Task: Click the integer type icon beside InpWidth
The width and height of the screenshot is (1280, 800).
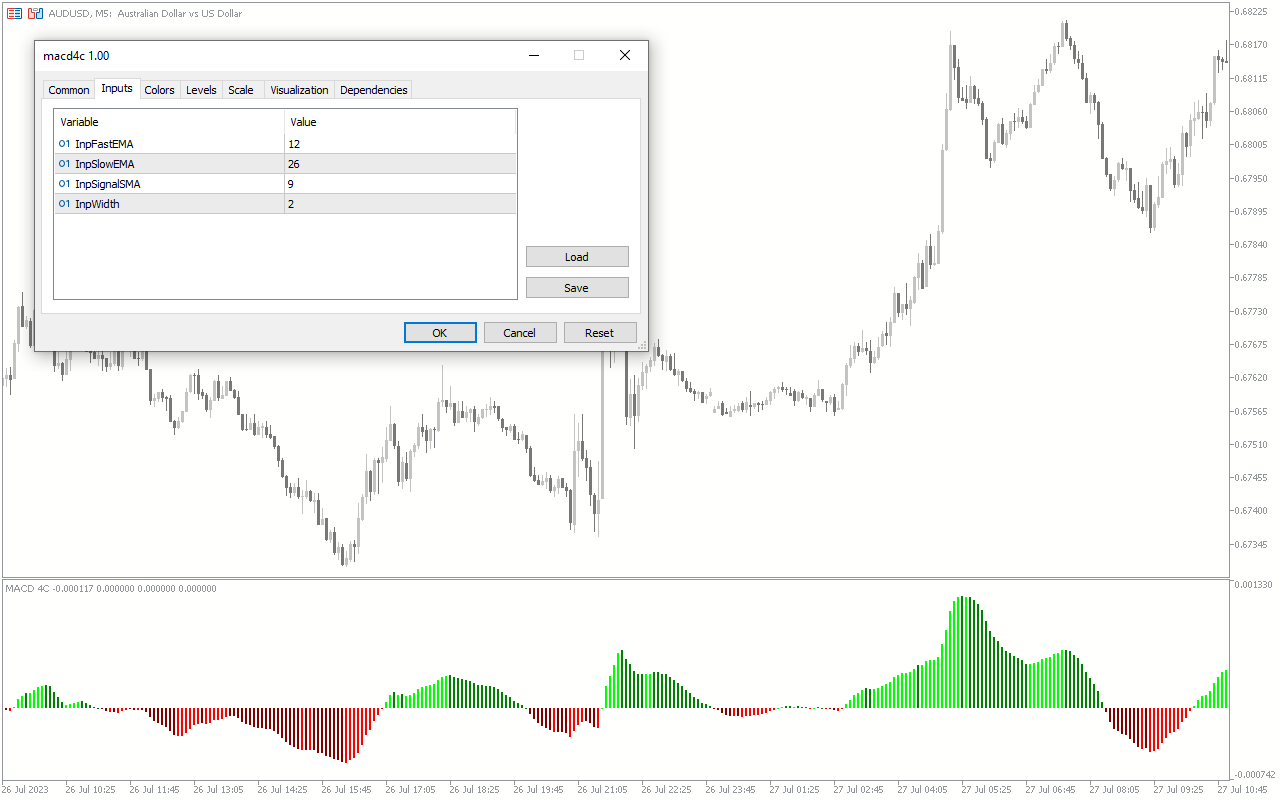Action: click(x=64, y=204)
